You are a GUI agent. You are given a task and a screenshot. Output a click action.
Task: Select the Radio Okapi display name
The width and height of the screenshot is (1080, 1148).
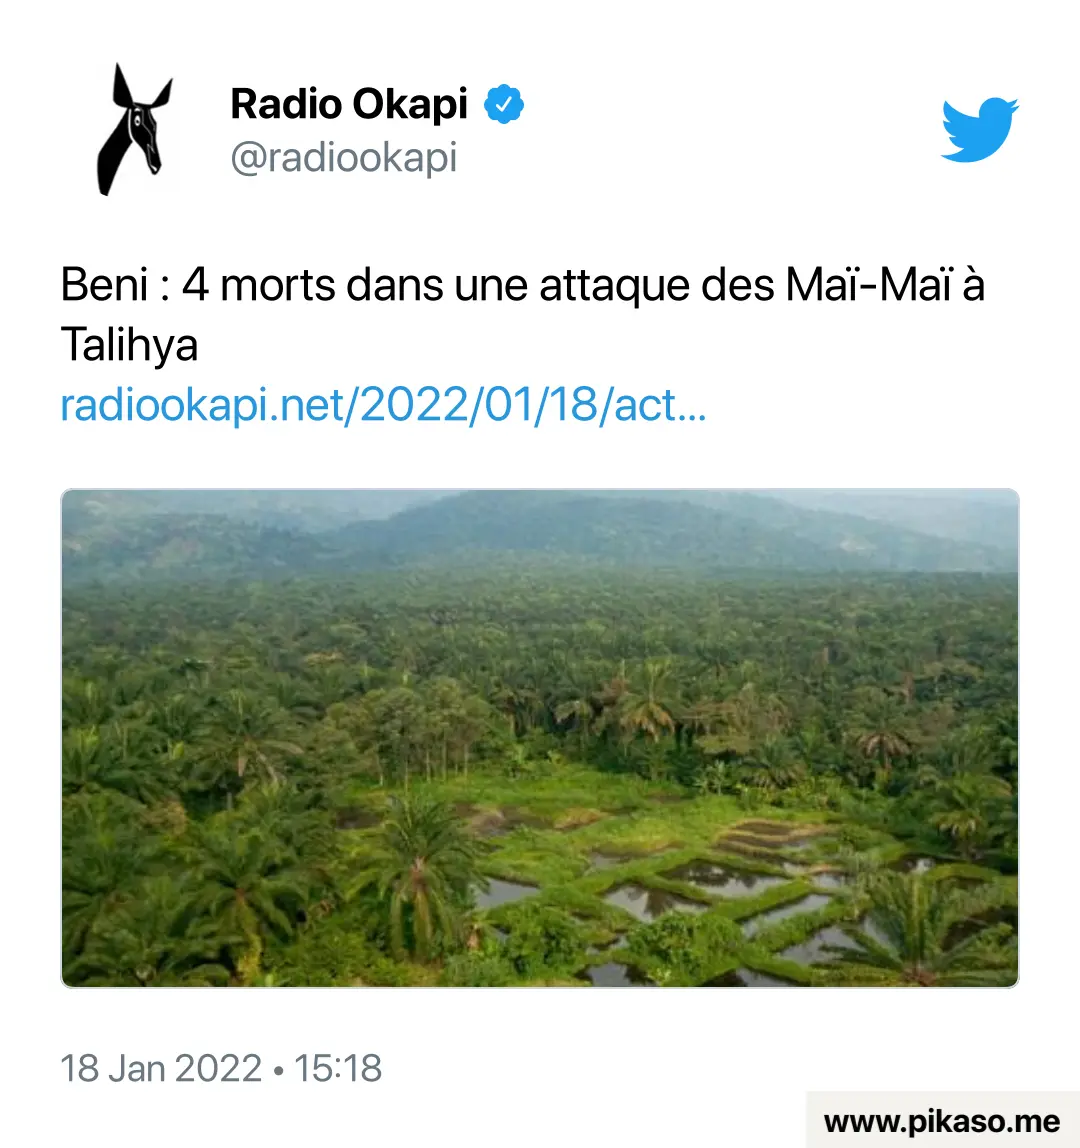(x=349, y=104)
